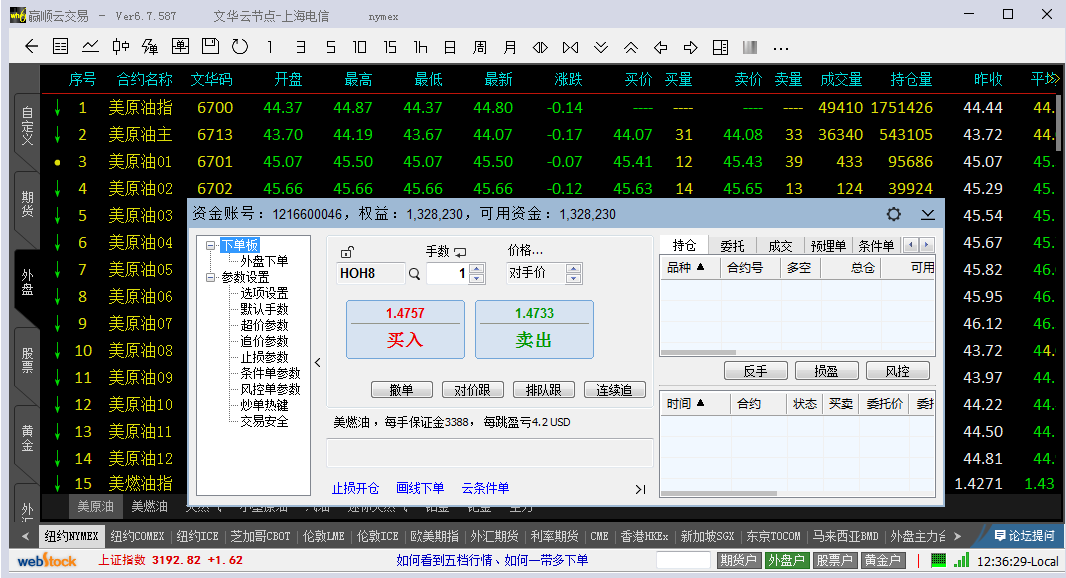Toggle the 期货户 account button

(x=739, y=561)
